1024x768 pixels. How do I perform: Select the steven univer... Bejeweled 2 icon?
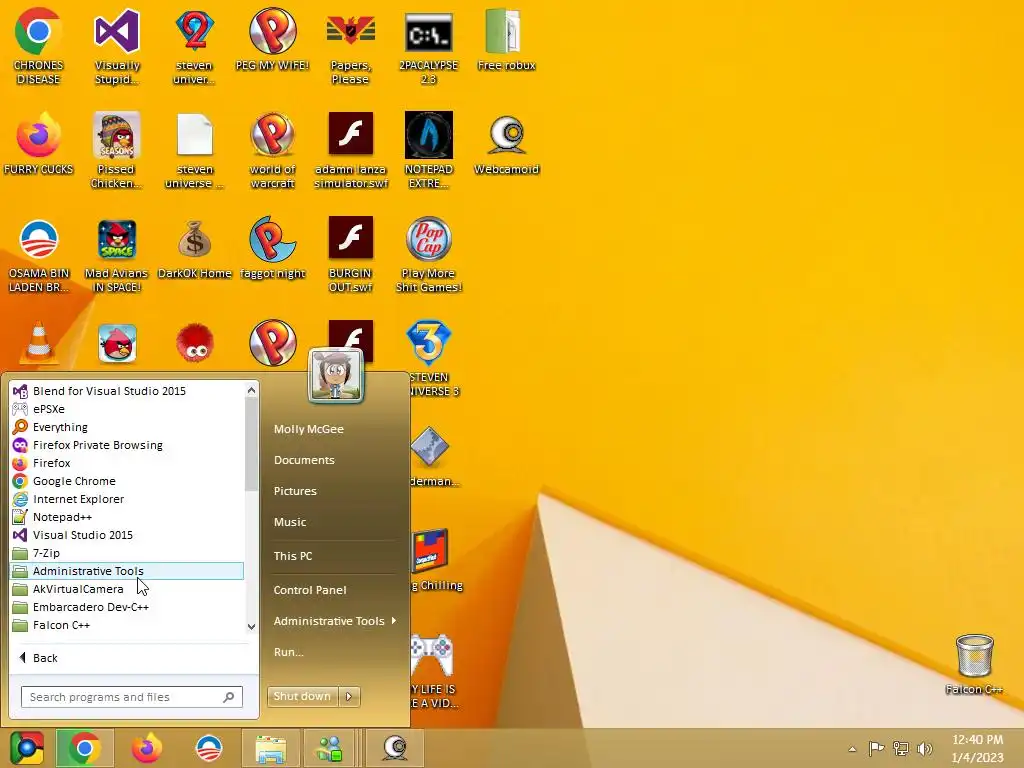pyautogui.click(x=195, y=46)
